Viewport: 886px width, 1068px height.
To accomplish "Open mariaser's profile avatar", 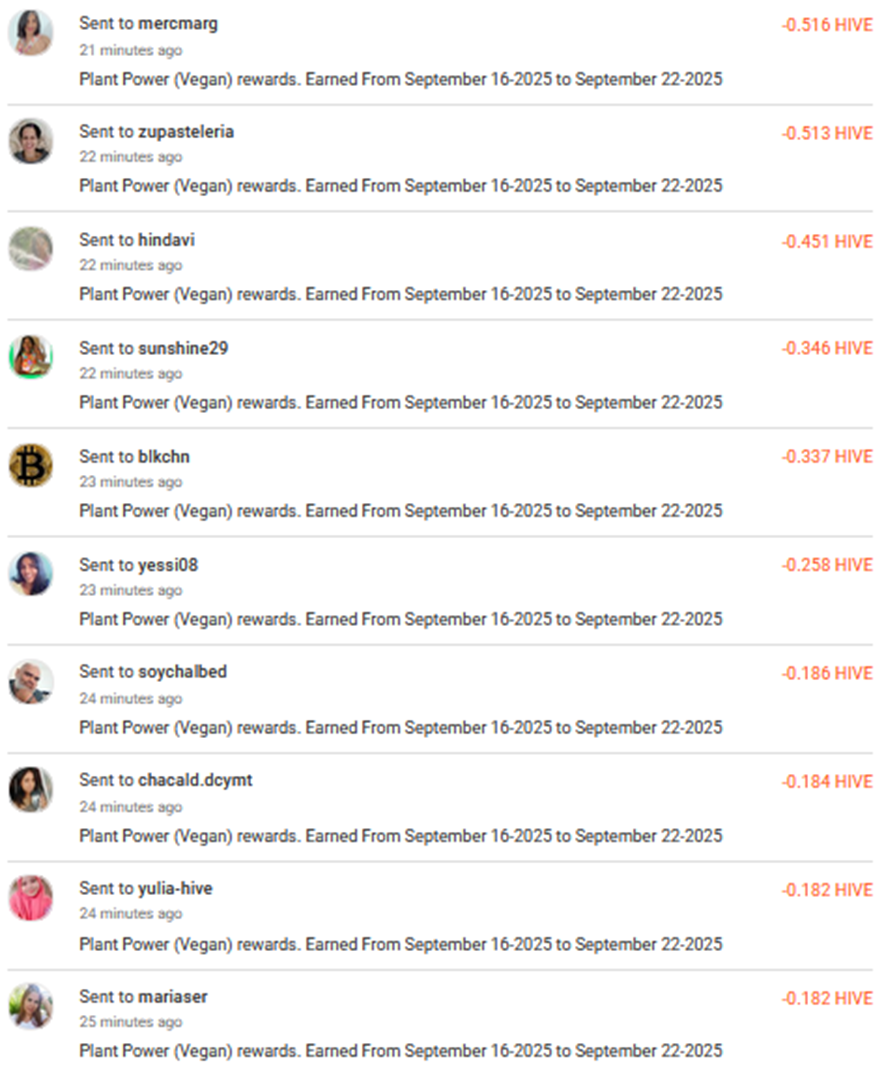I will click(x=31, y=1006).
